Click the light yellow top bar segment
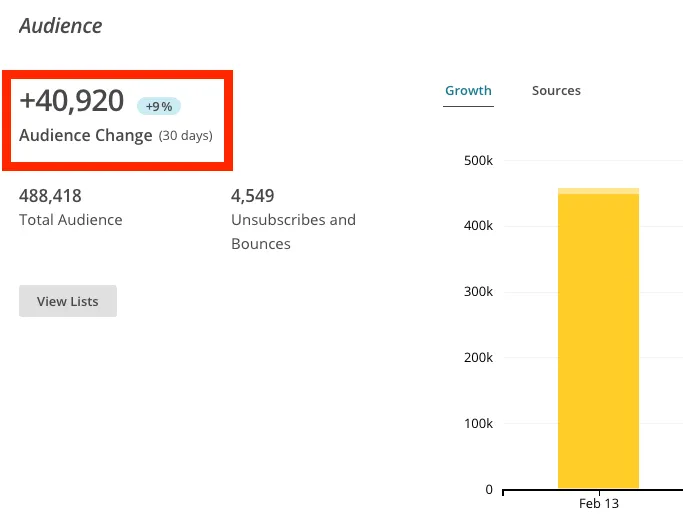The image size is (683, 521). click(x=598, y=191)
